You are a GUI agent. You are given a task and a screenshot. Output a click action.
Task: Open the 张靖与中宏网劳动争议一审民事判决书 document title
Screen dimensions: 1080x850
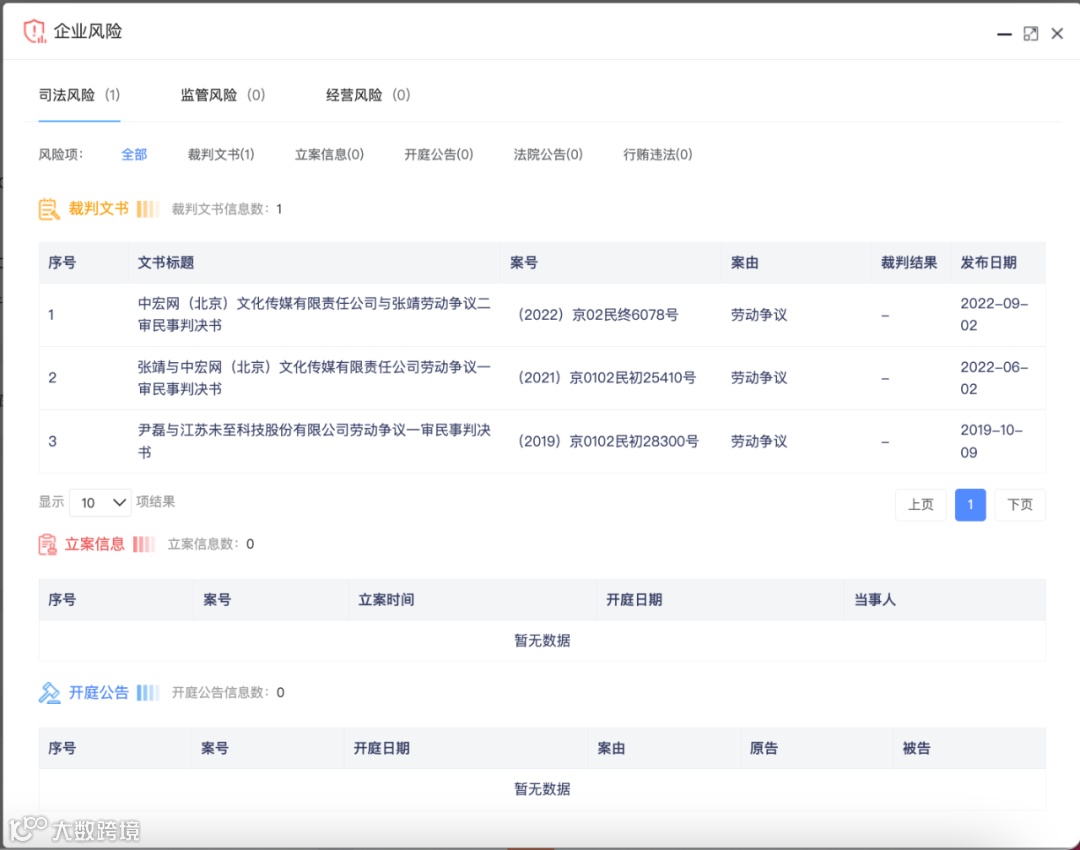[x=314, y=377]
